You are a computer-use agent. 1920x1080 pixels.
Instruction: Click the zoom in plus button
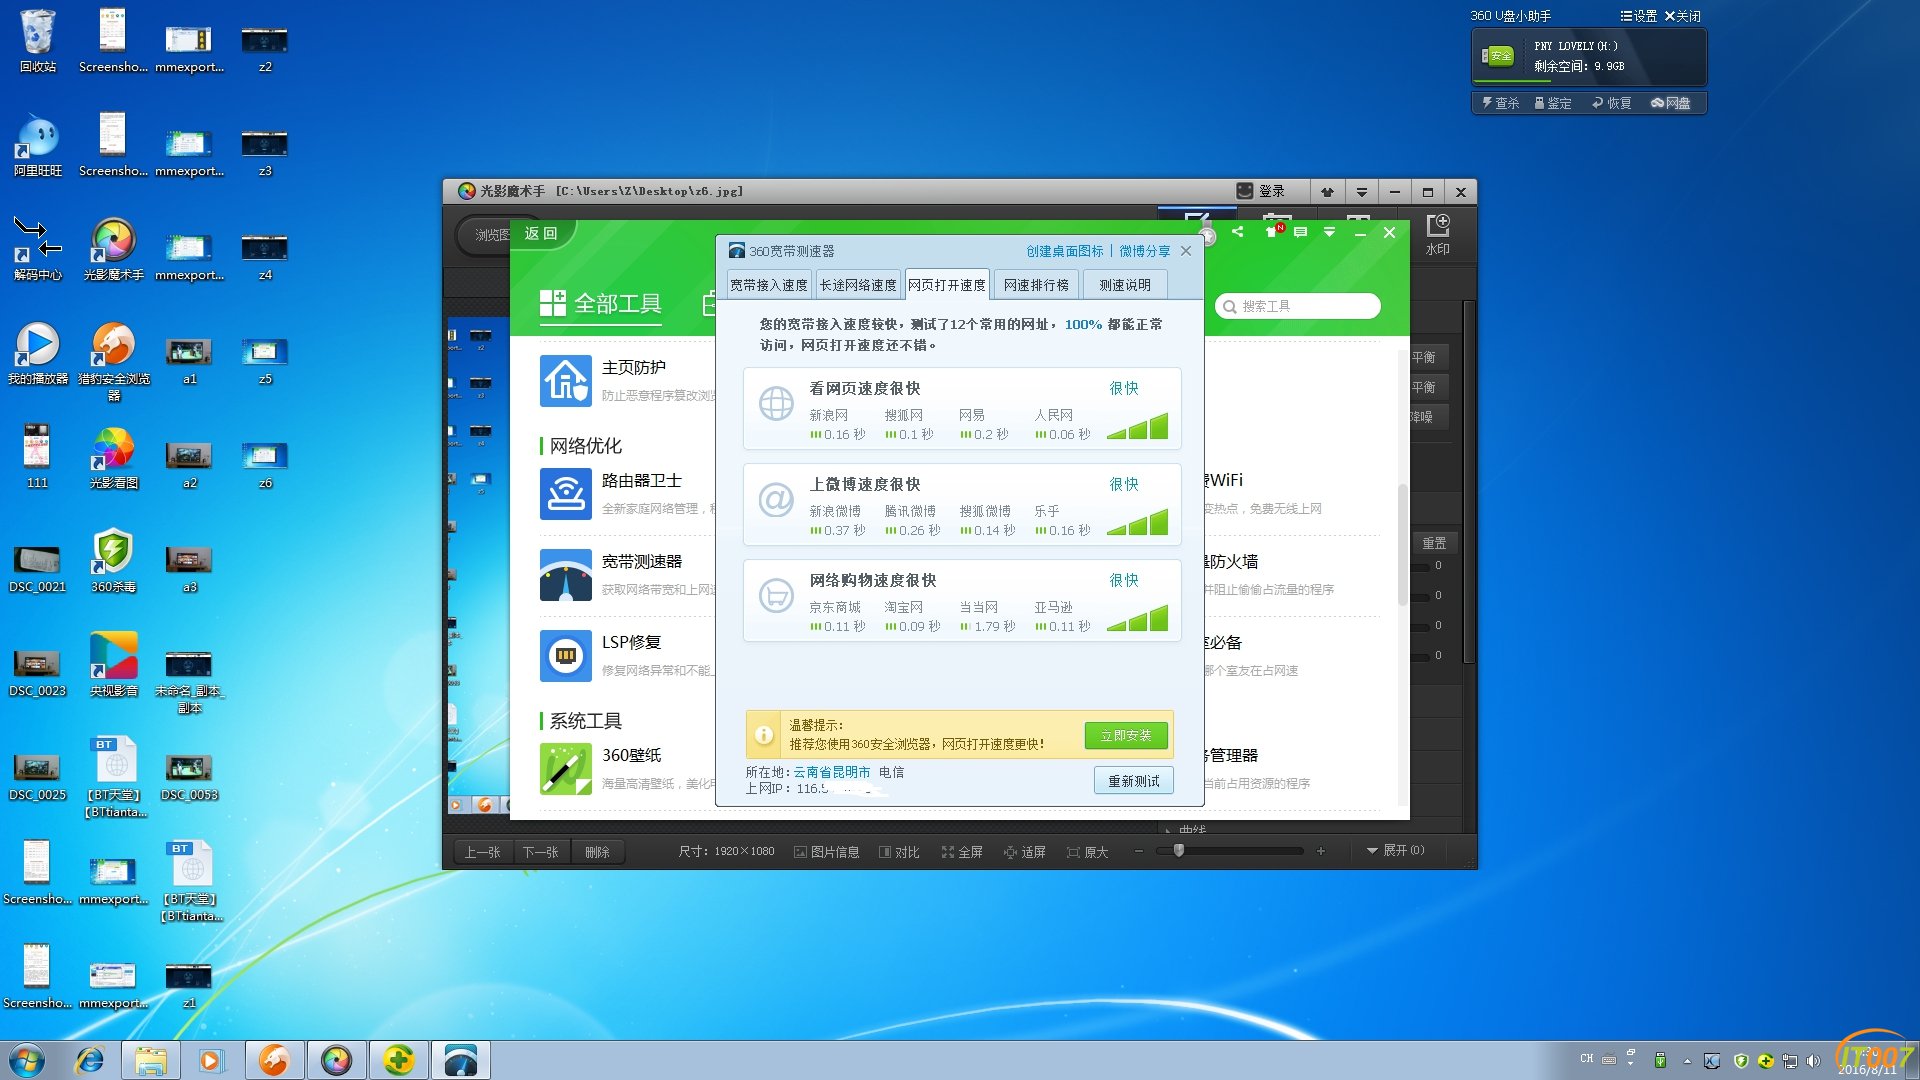click(1320, 851)
